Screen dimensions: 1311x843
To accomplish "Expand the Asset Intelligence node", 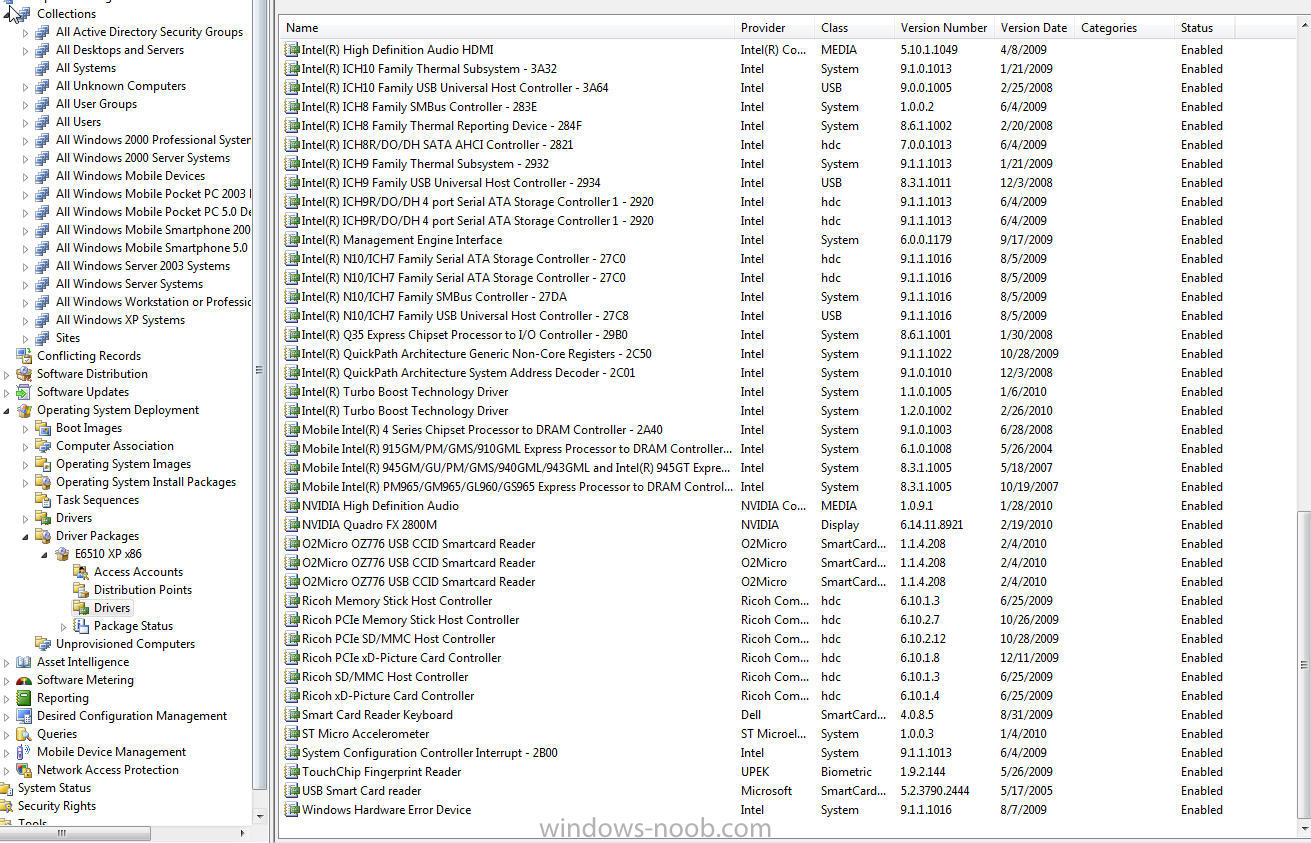I will 7,662.
